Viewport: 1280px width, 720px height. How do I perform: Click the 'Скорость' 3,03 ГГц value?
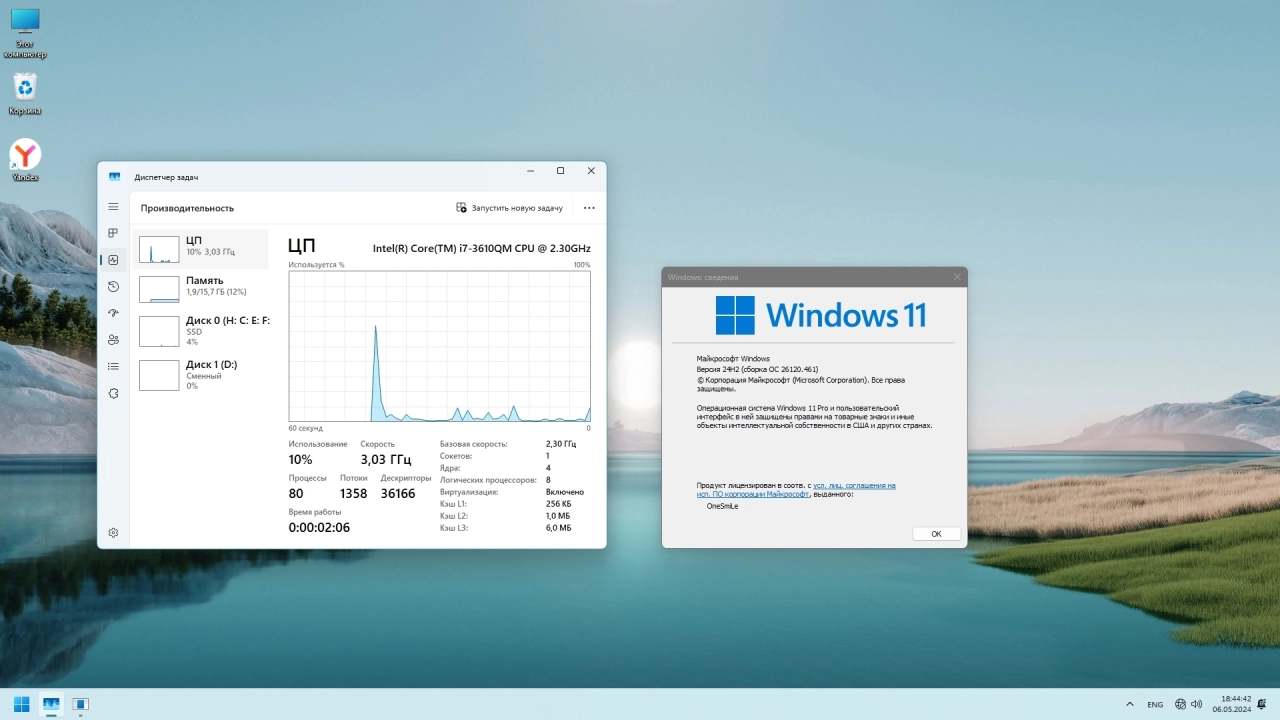[x=386, y=460]
